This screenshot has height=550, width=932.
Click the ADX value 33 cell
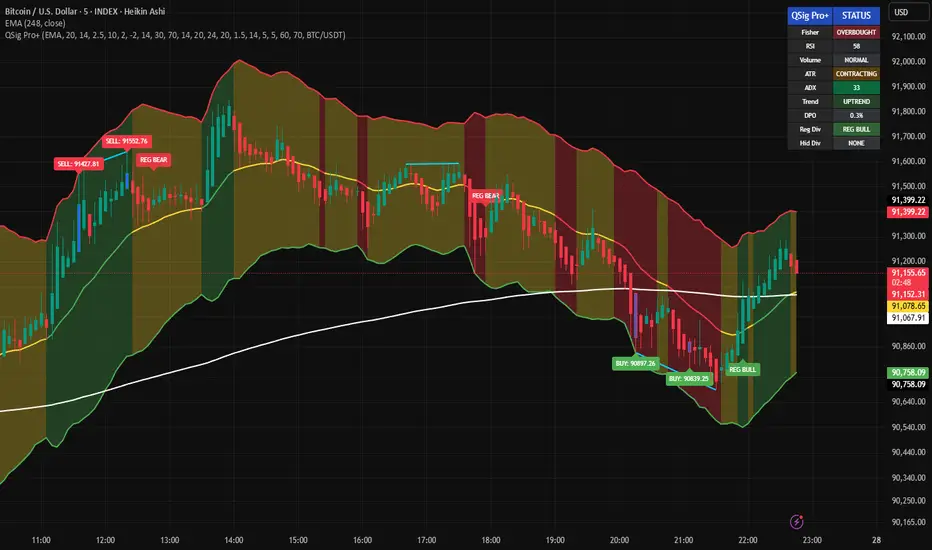[856, 87]
